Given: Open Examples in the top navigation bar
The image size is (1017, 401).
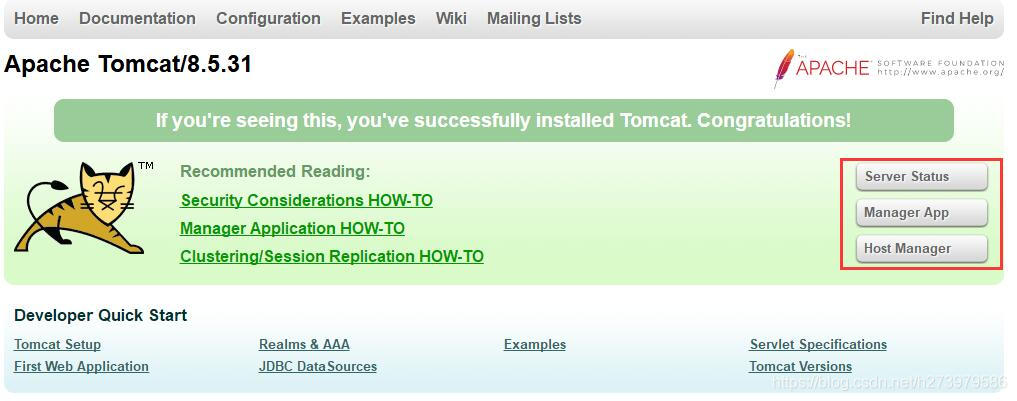Looking at the screenshot, I should [378, 19].
